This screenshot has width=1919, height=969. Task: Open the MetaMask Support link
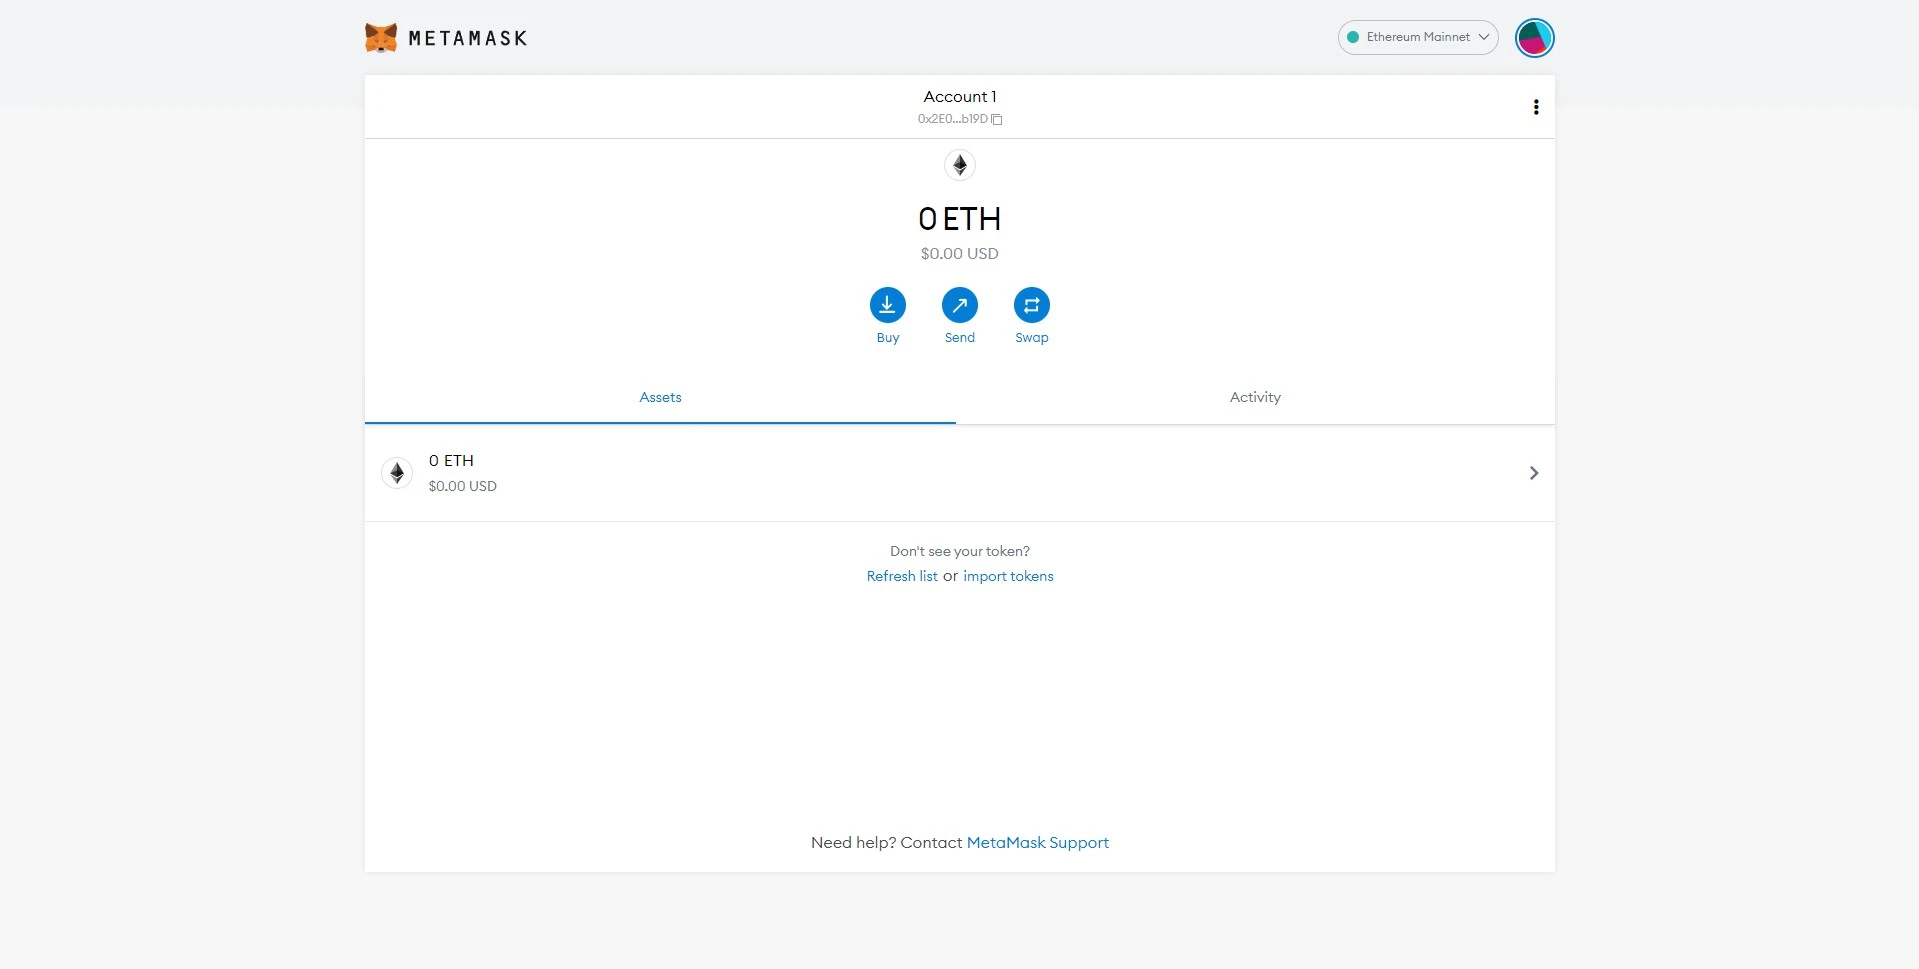click(x=1038, y=843)
